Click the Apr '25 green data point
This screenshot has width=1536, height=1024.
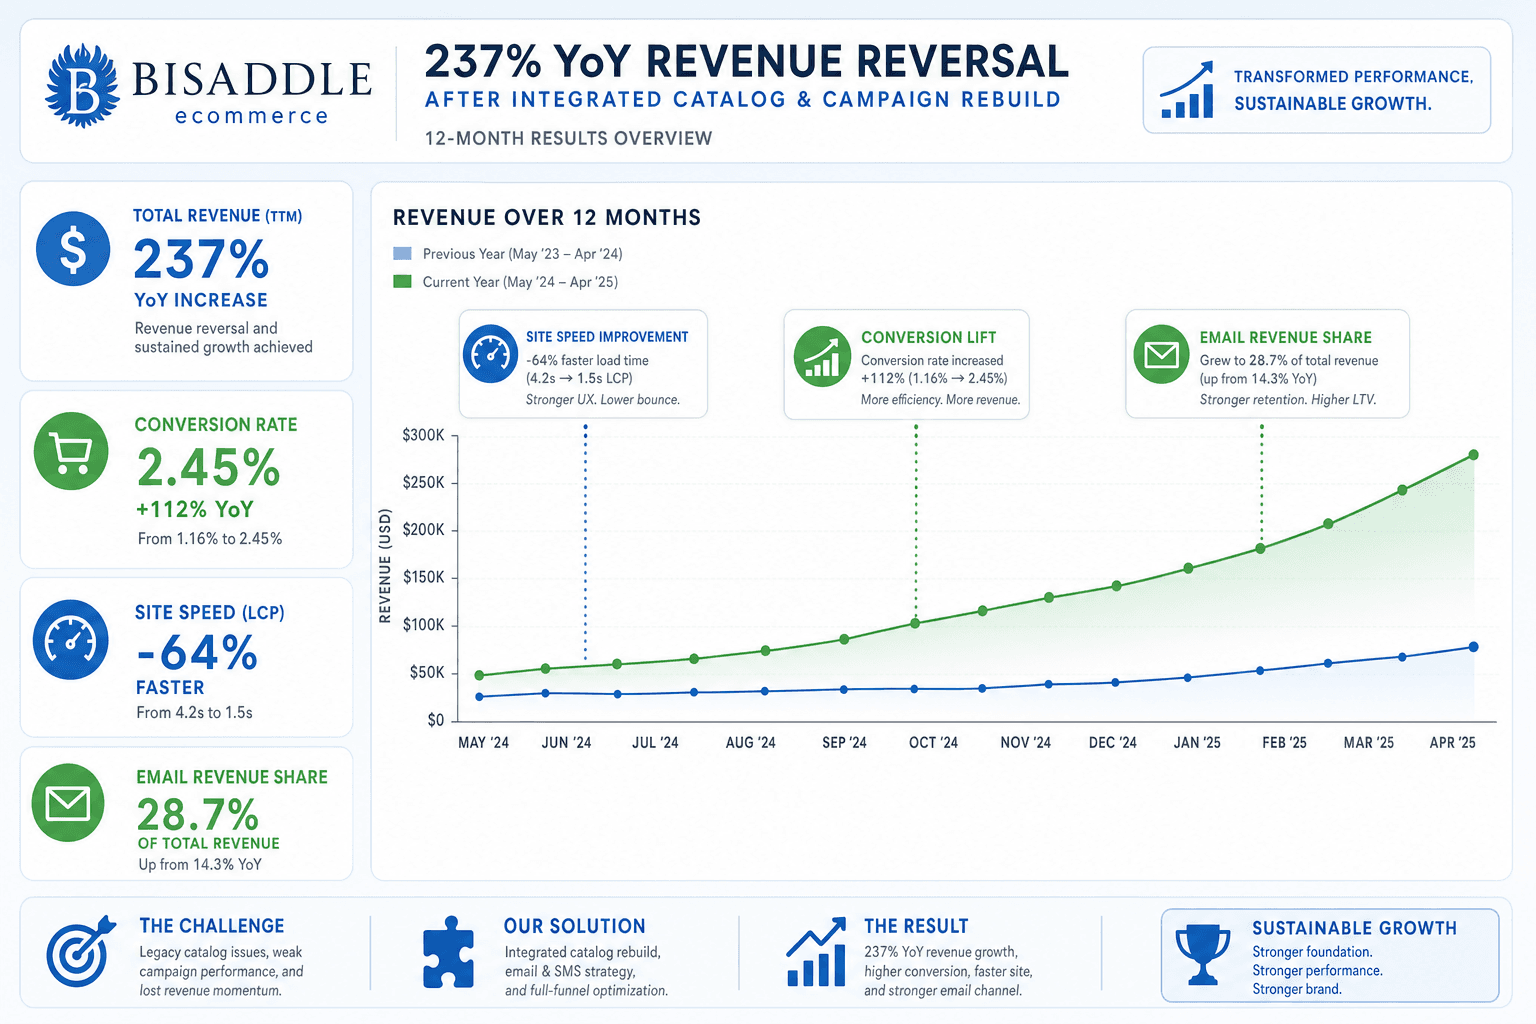(x=1473, y=455)
